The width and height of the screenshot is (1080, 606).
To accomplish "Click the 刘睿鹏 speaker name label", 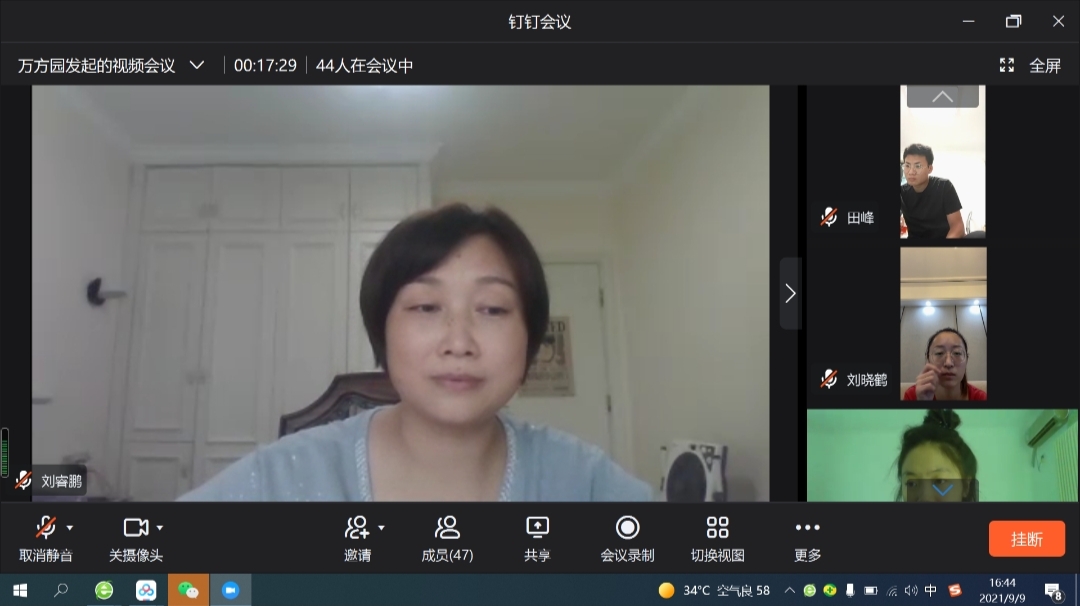I will click(x=61, y=481).
